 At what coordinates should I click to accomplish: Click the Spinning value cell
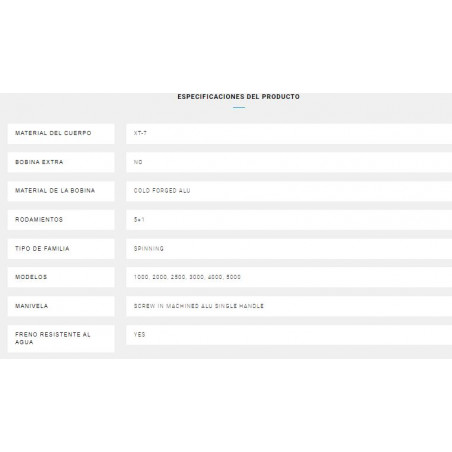tap(289, 249)
